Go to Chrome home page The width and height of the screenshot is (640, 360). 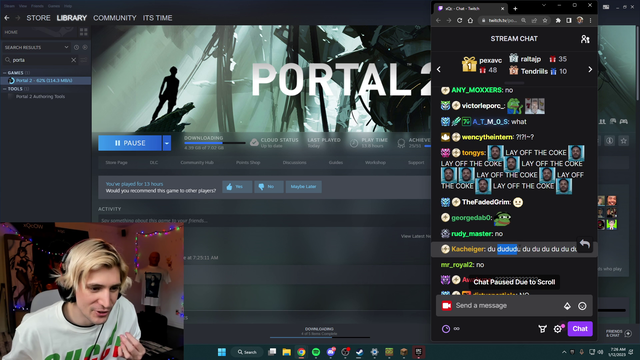click(470, 20)
